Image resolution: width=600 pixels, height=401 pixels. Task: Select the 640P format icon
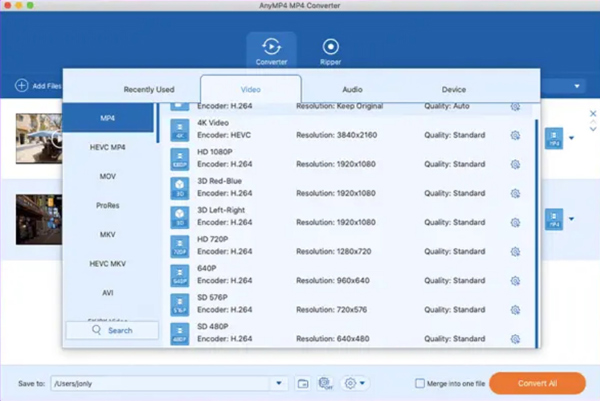179,275
